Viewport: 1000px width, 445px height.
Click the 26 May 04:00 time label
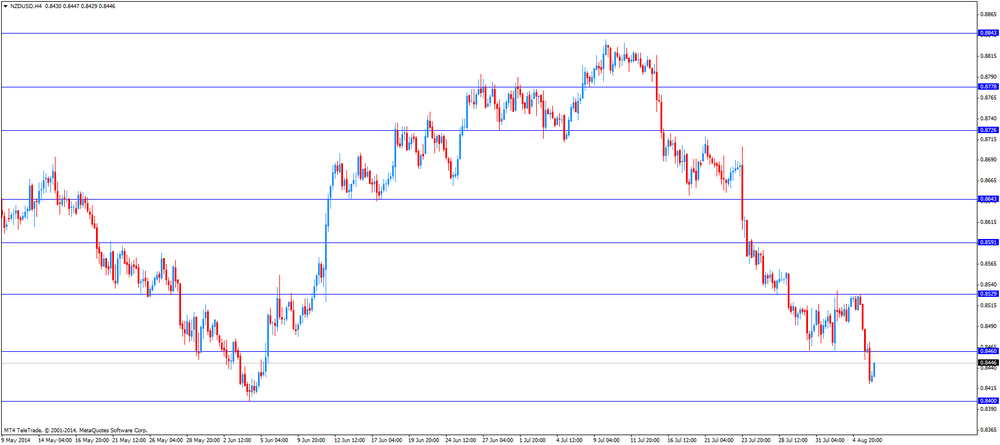pos(165,441)
